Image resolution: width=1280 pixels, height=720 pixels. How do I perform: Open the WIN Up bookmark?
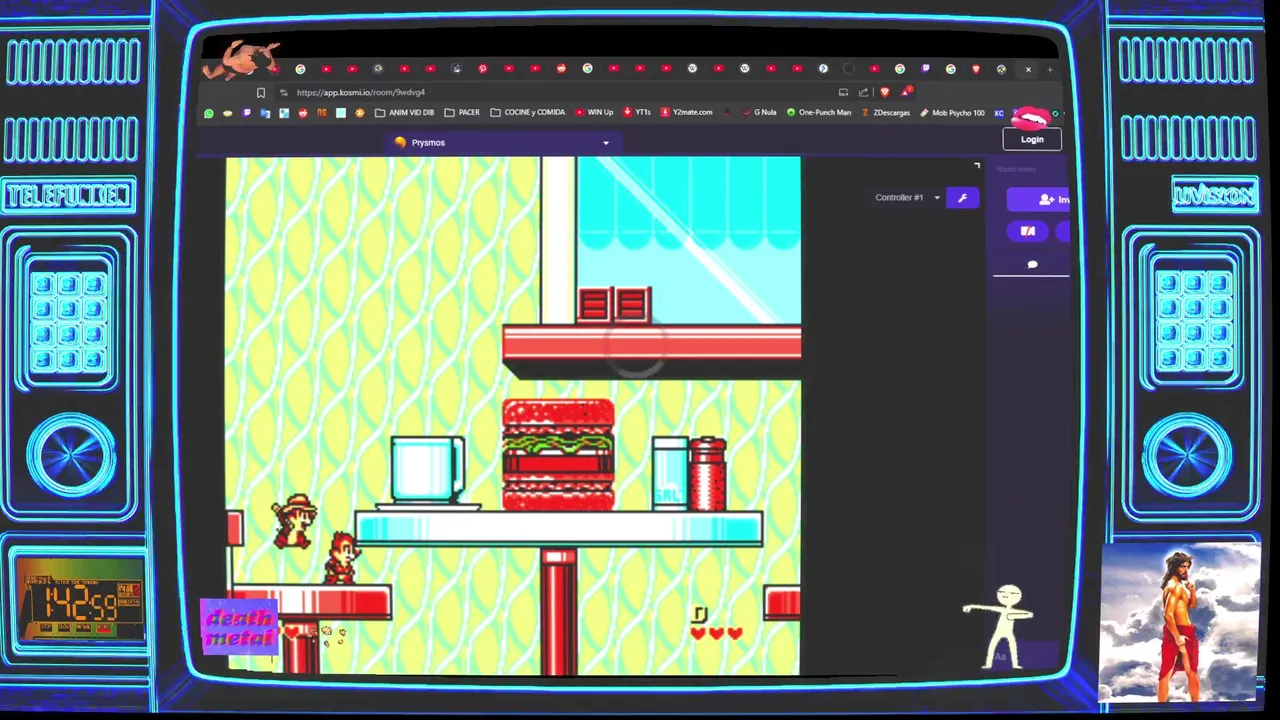[x=594, y=113]
